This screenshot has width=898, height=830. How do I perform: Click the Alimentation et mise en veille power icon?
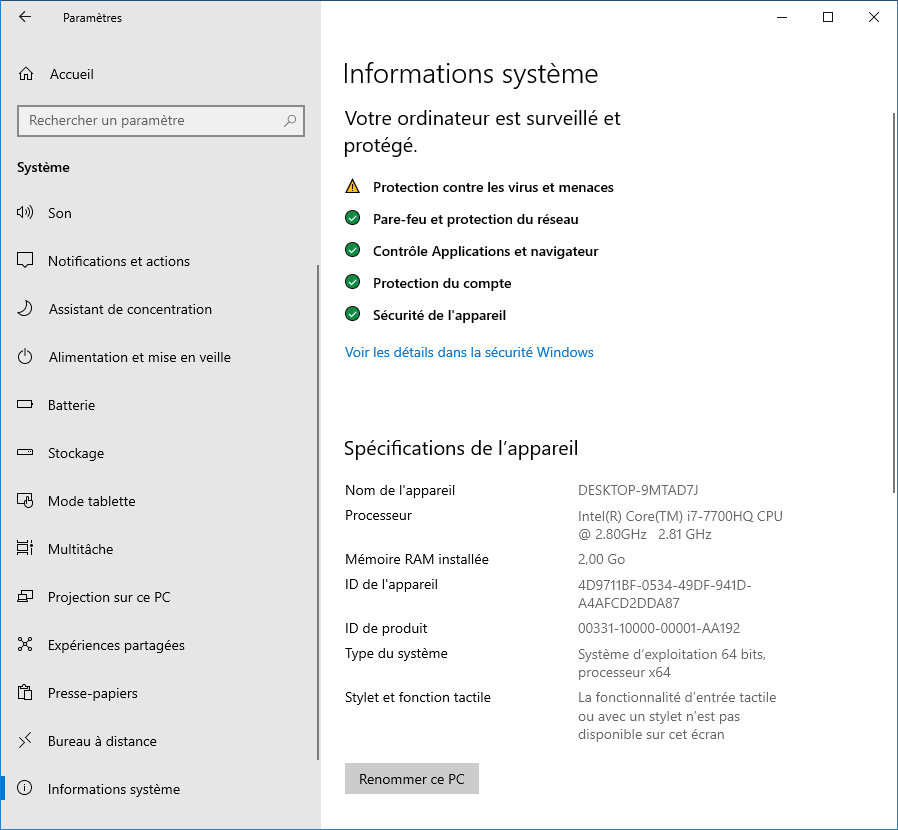pos(26,357)
